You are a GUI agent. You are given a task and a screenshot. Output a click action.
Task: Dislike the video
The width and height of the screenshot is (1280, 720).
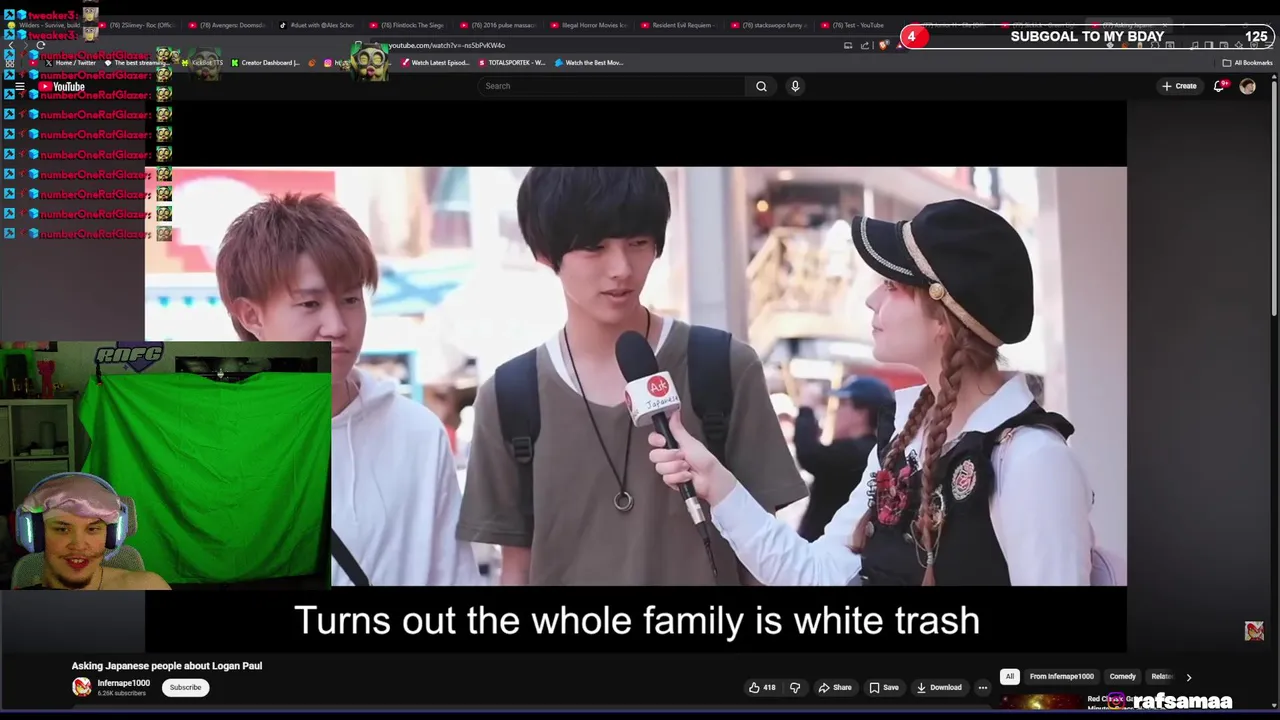795,687
